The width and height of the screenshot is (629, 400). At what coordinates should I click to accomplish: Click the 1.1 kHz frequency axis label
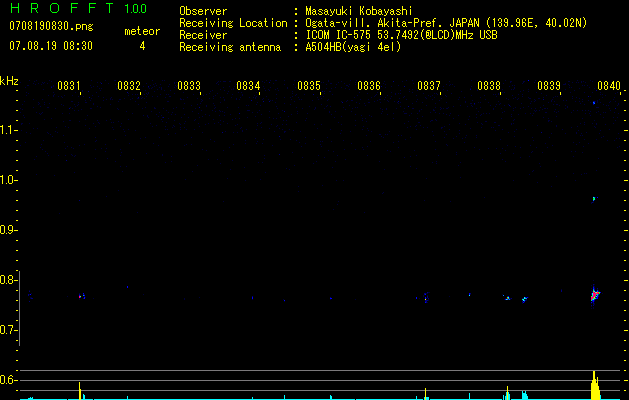tap(9, 130)
